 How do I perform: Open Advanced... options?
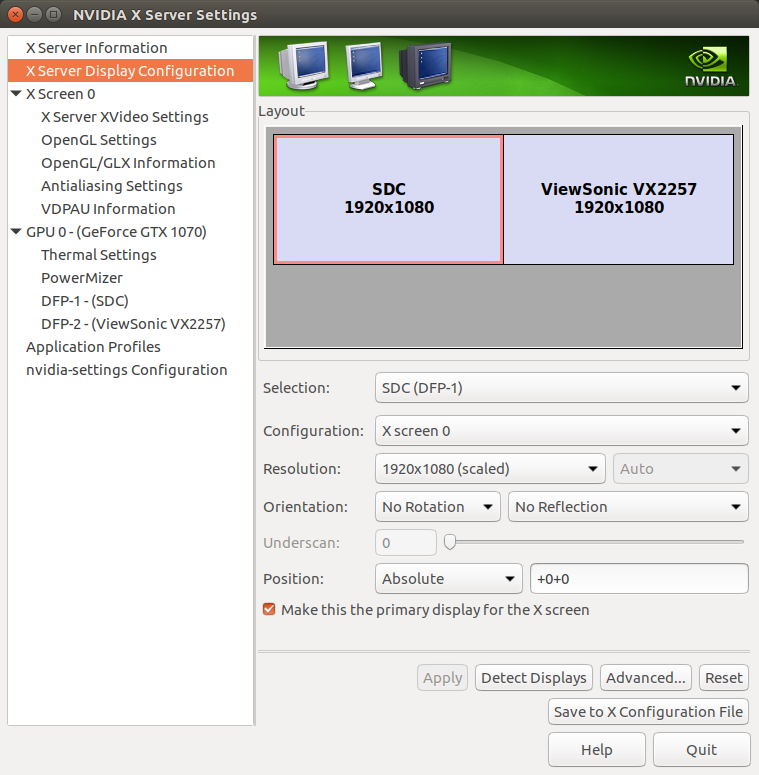pyautogui.click(x=646, y=678)
